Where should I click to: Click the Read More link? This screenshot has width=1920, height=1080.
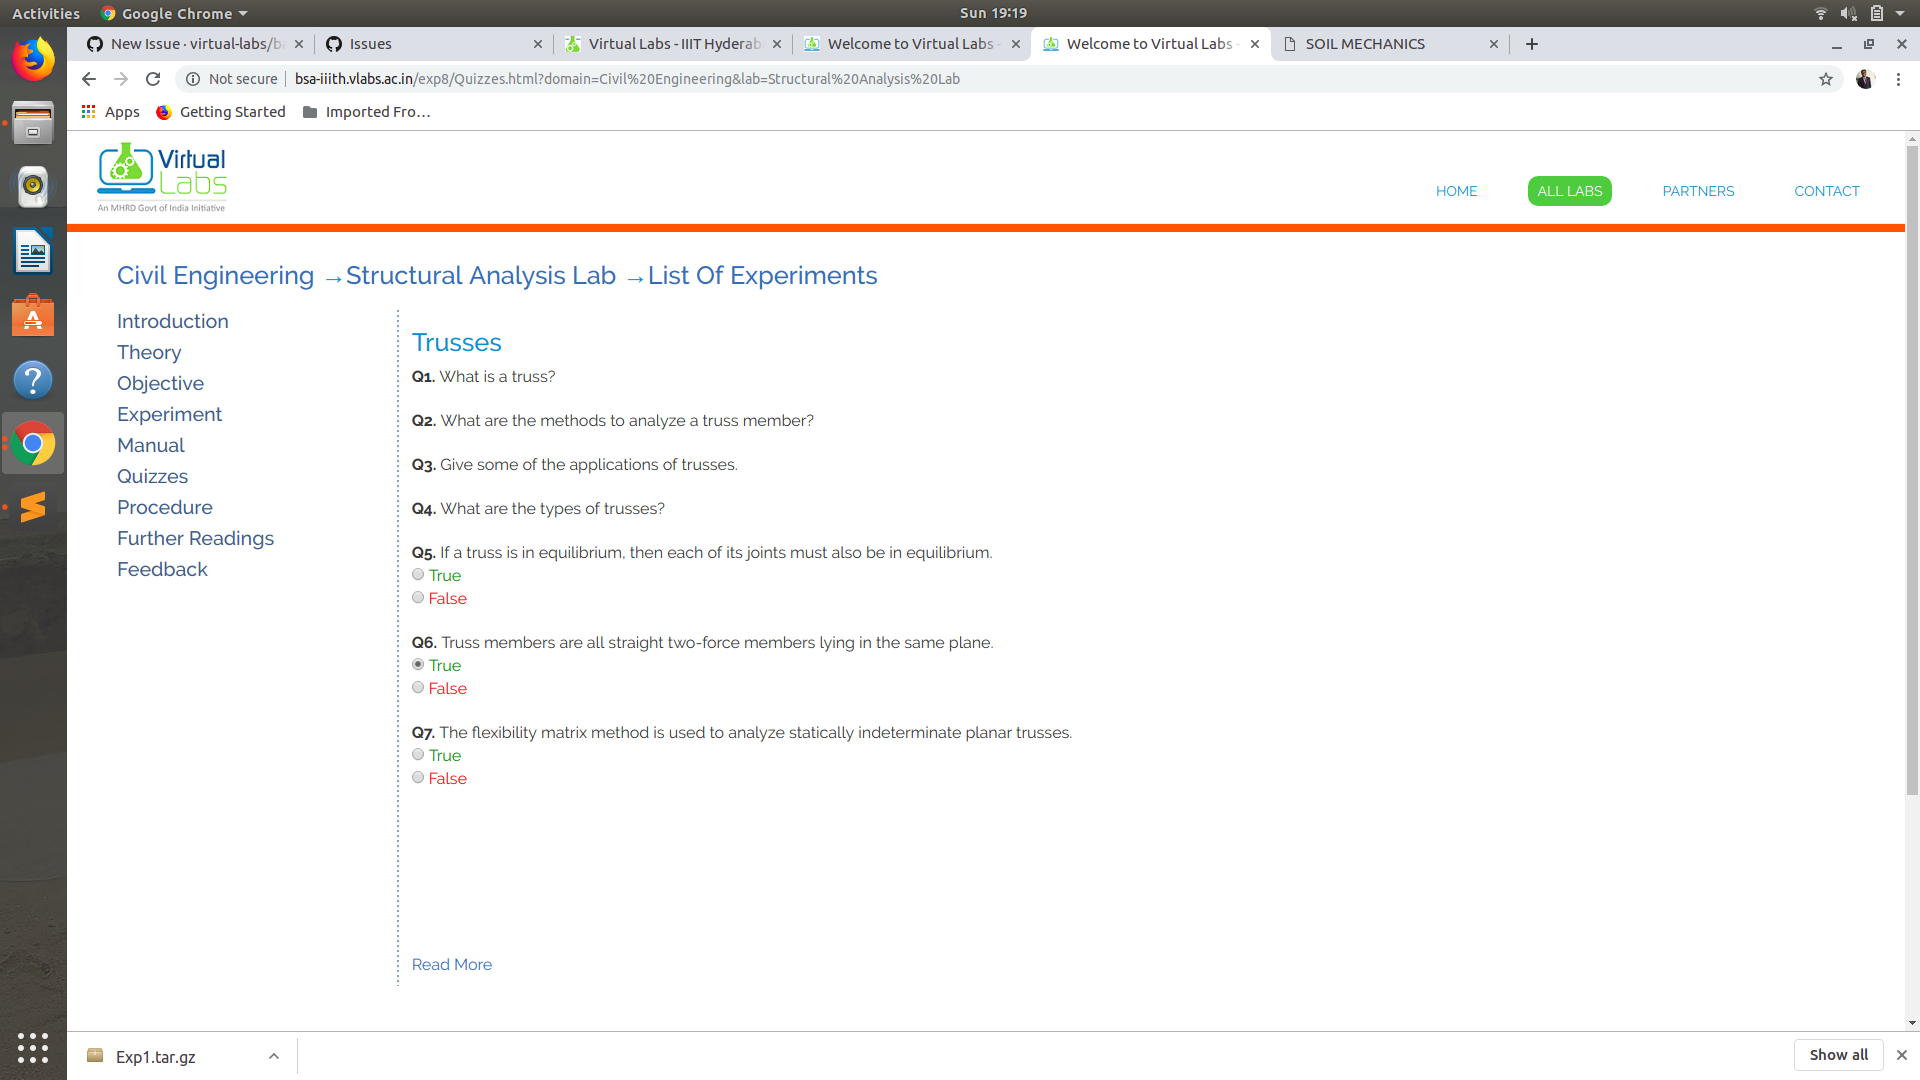451,964
